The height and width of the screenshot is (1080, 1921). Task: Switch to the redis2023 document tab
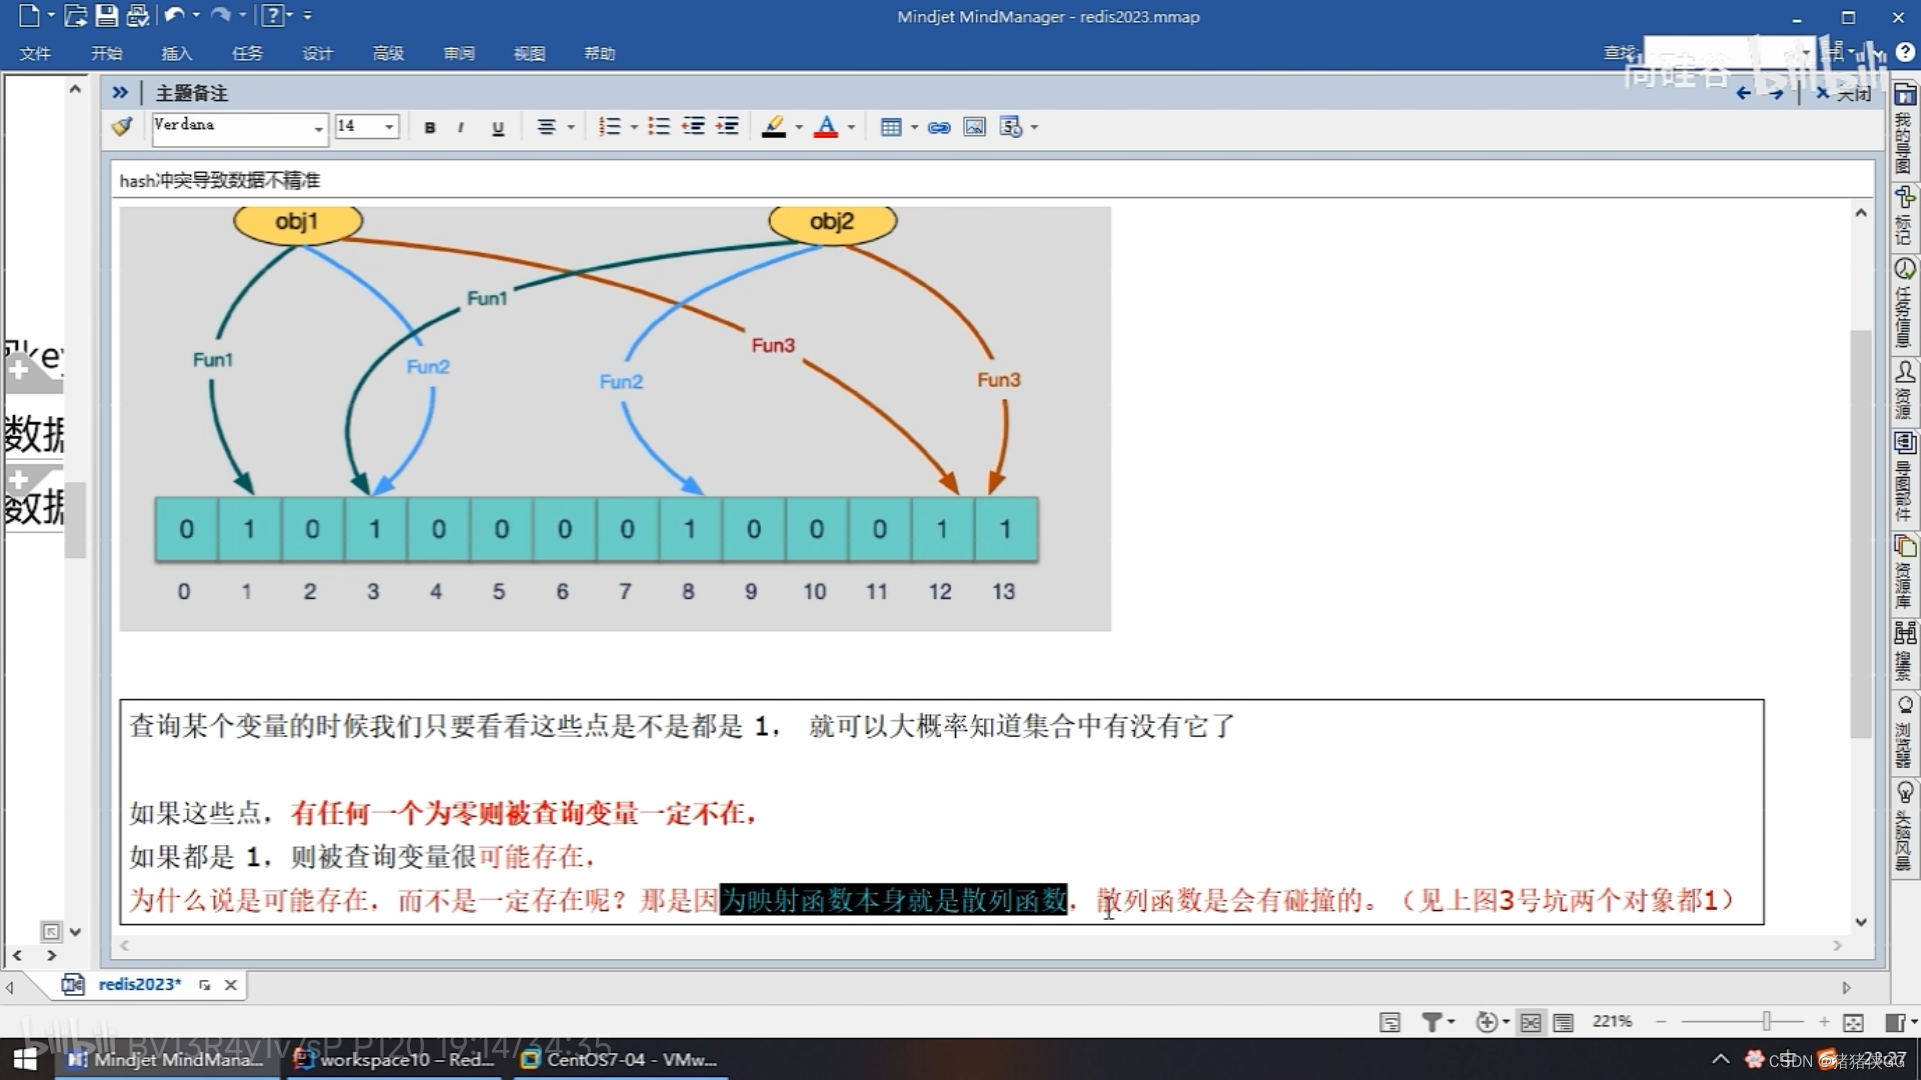tap(140, 984)
